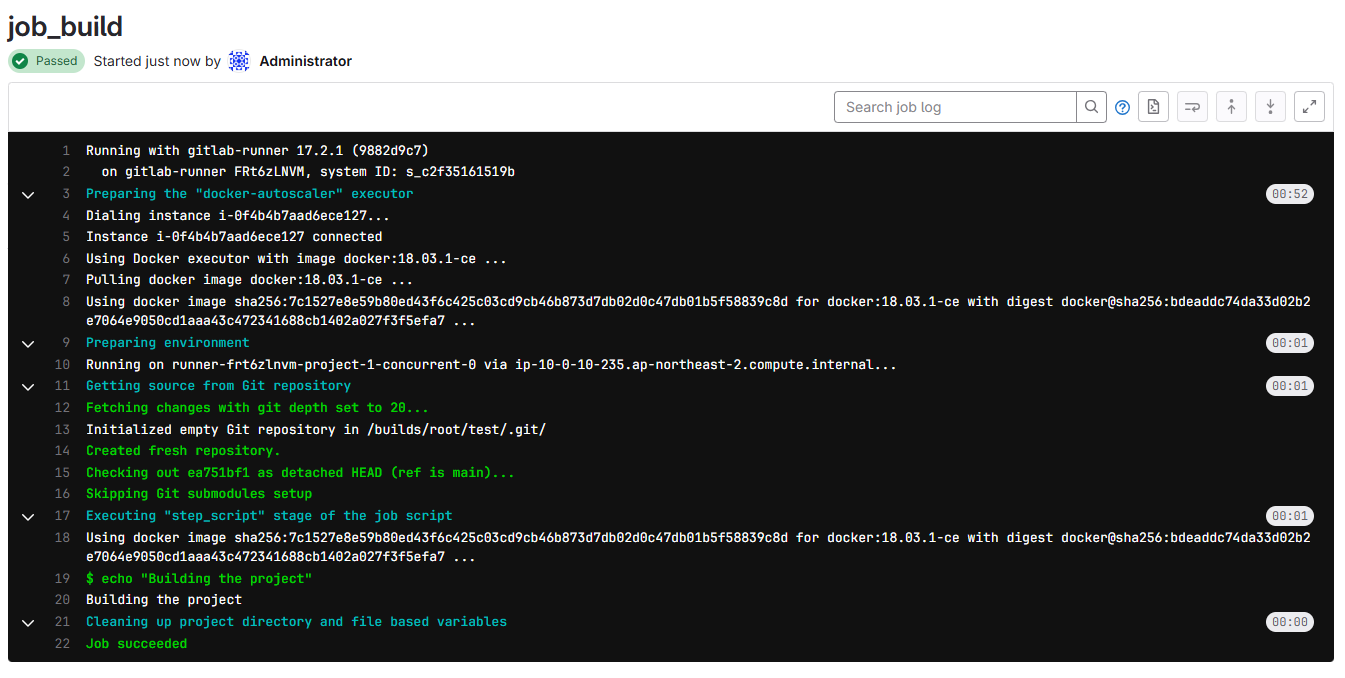Show the raw job log
The height and width of the screenshot is (678, 1345).
[x=1153, y=107]
